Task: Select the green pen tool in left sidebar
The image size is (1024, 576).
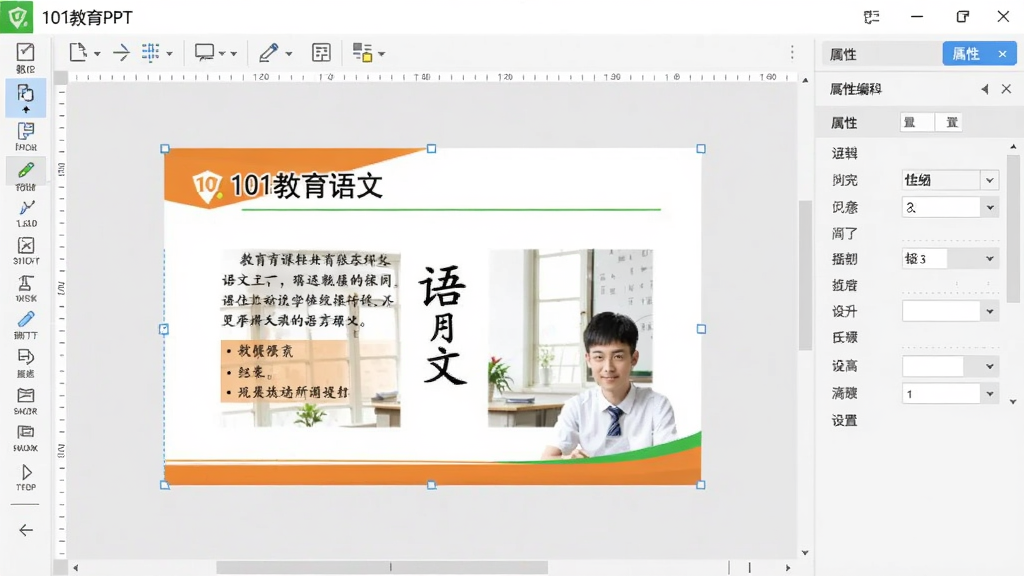Action: [x=25, y=170]
